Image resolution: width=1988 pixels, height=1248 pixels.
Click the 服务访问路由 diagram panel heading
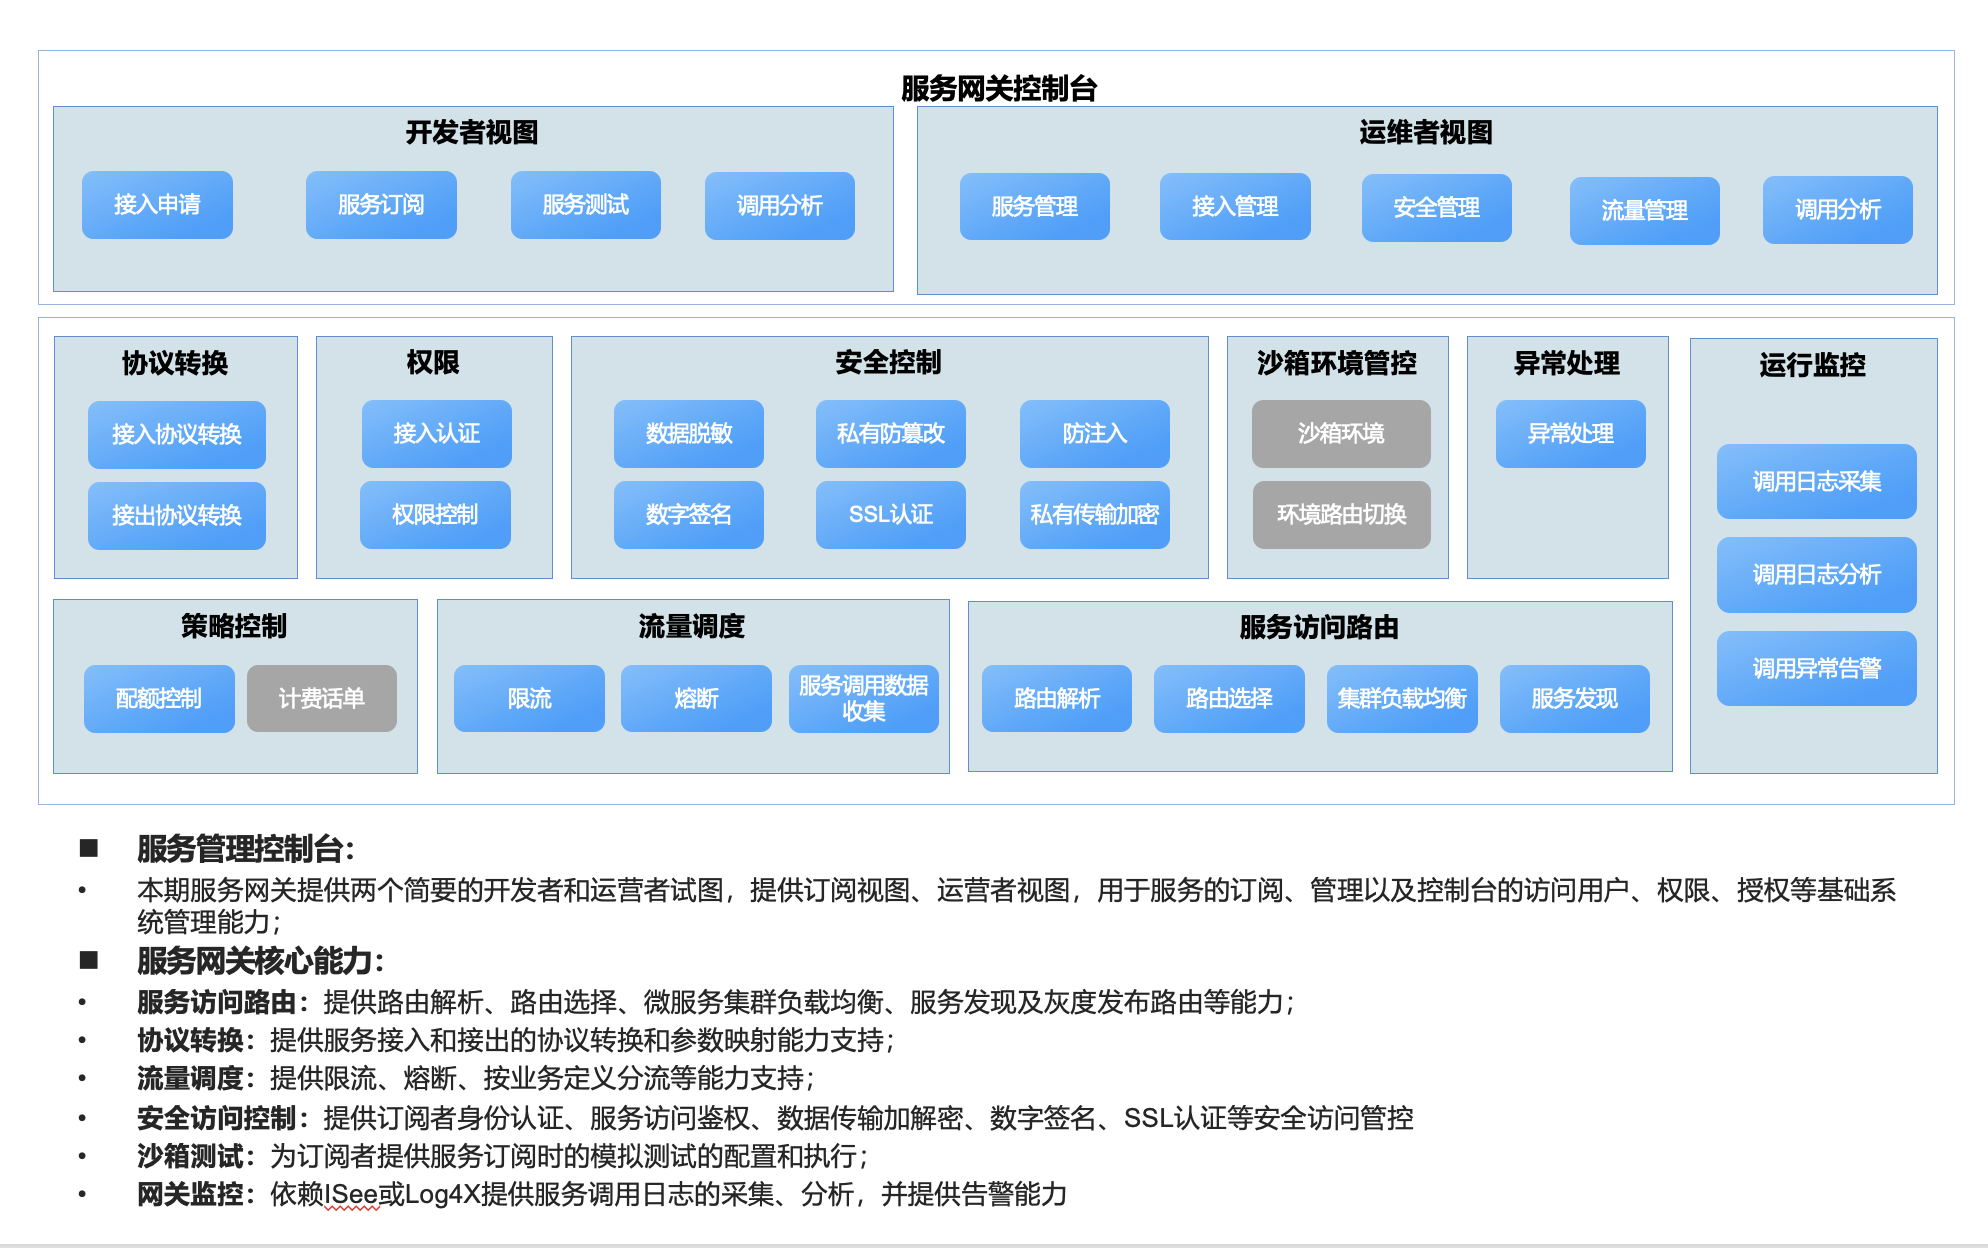(x=1319, y=627)
